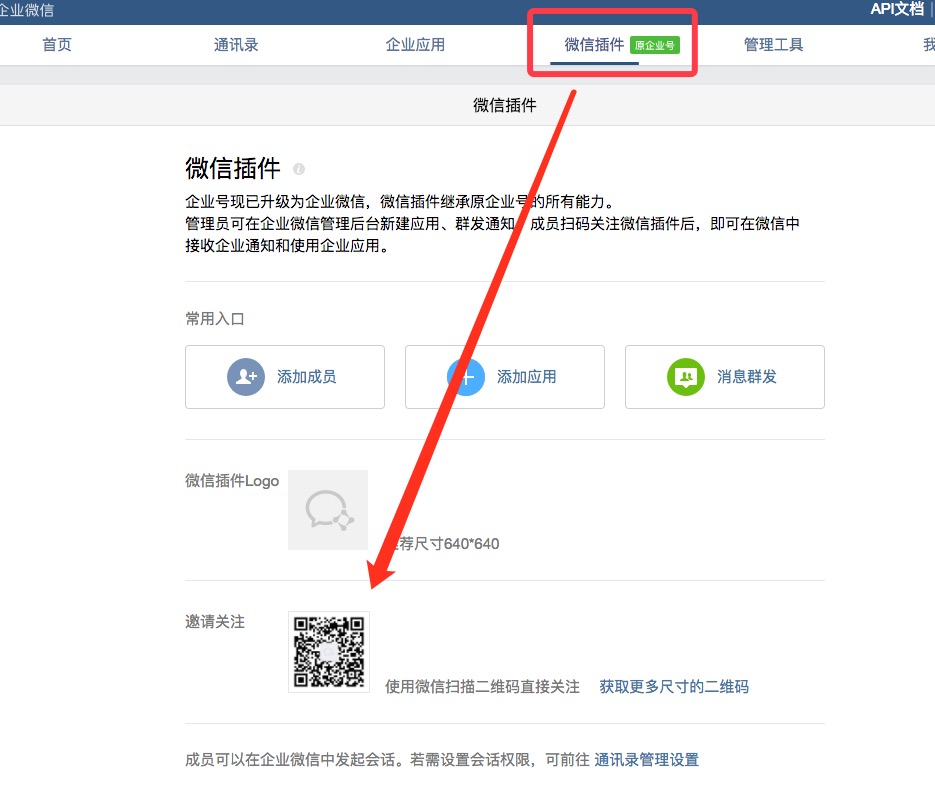The image size is (935, 789).
Task: Click the green 原企业号 badge
Action: click(655, 45)
